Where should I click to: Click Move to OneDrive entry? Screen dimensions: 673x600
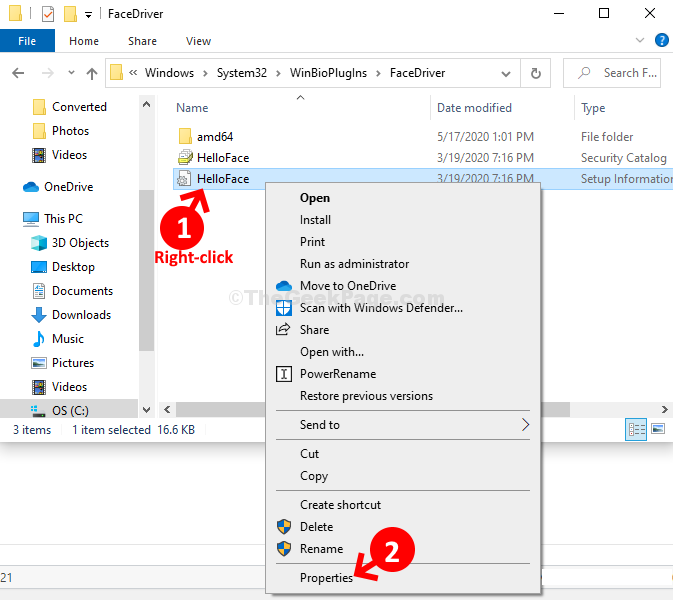(348, 286)
